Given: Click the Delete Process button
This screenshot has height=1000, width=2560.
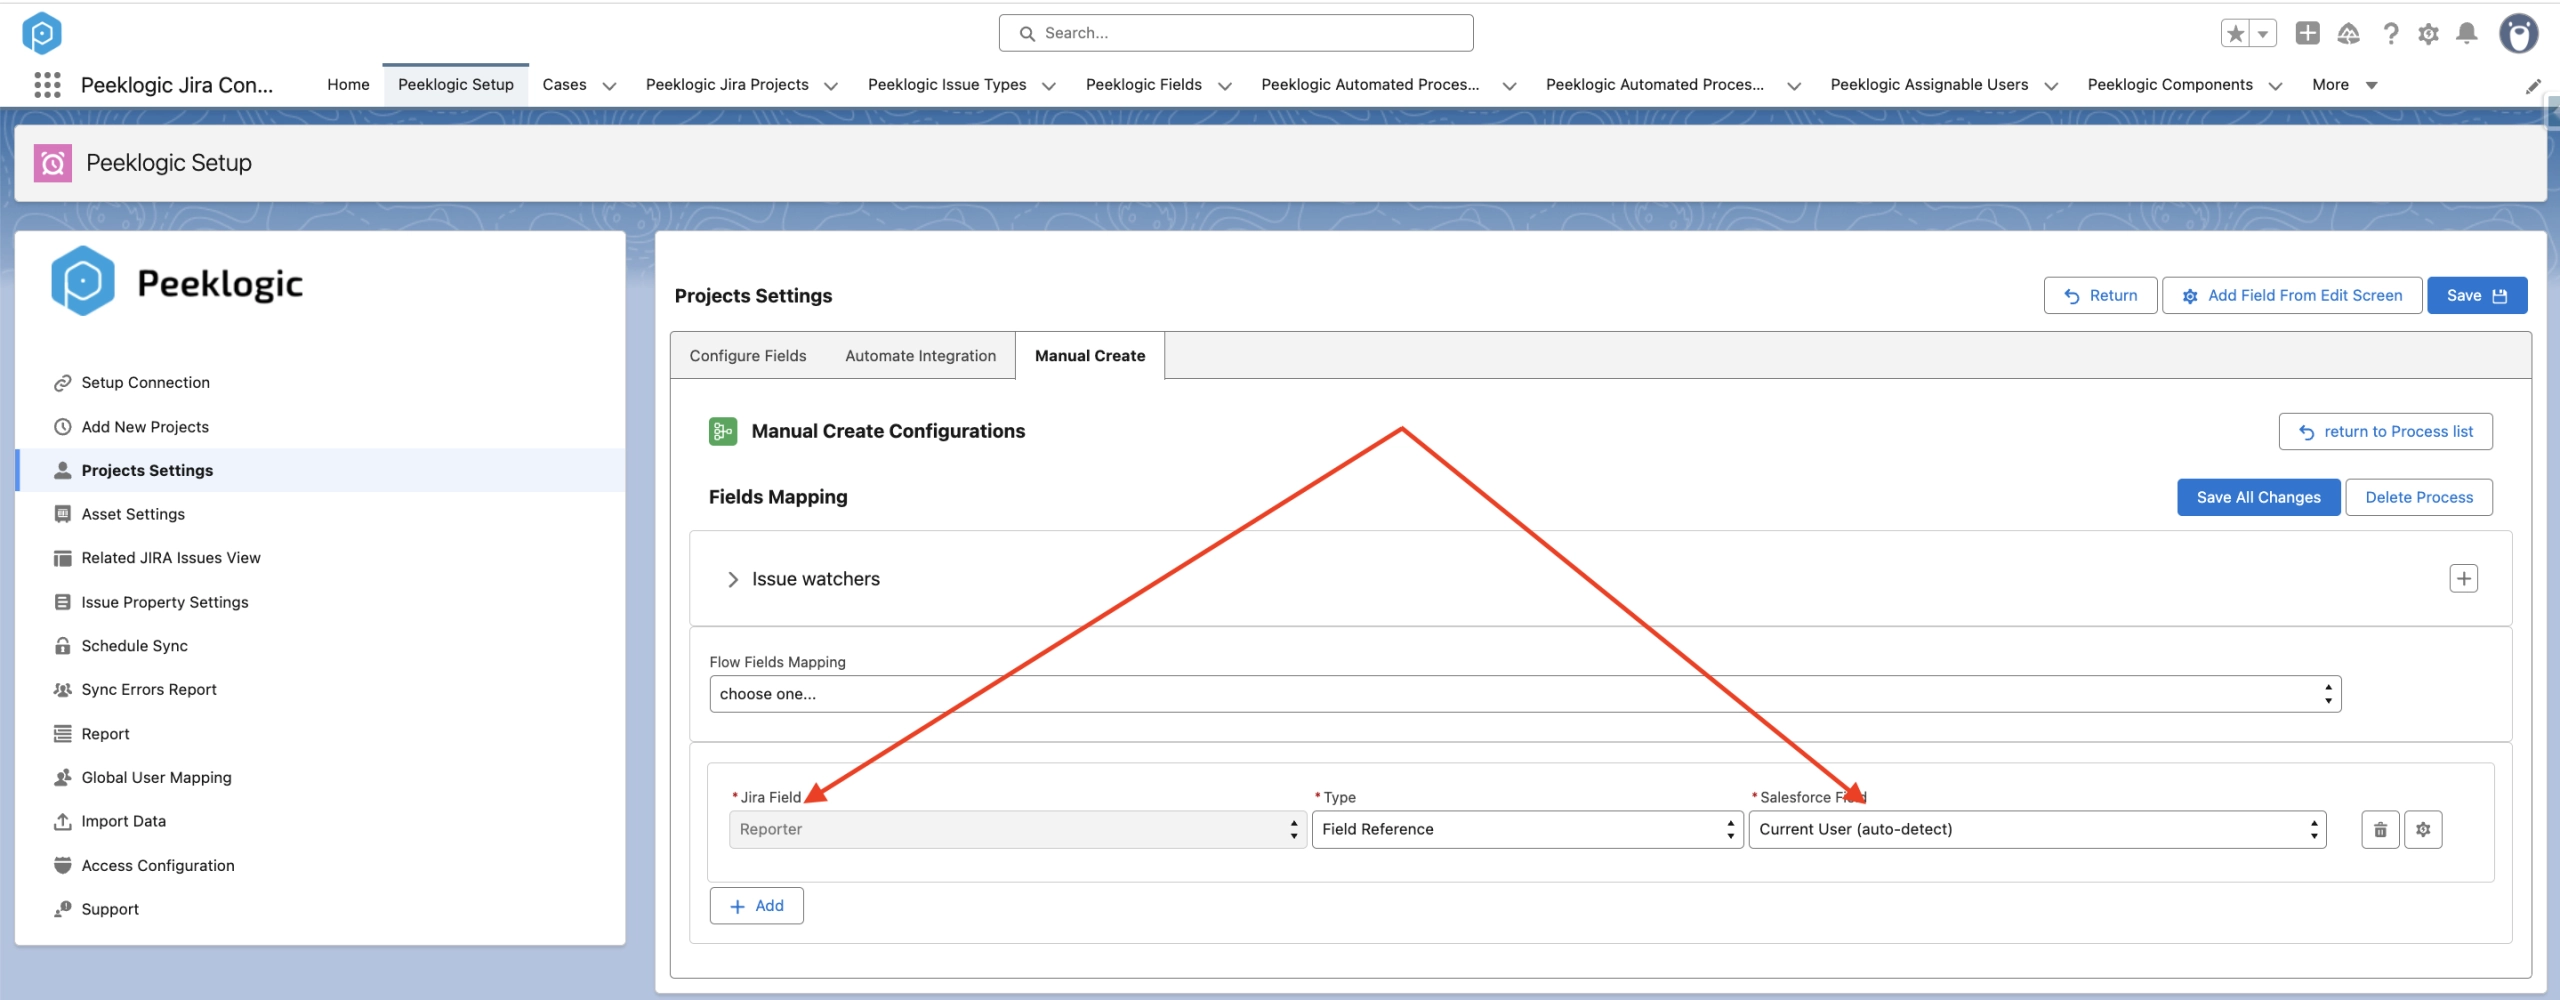Looking at the screenshot, I should (x=2418, y=497).
